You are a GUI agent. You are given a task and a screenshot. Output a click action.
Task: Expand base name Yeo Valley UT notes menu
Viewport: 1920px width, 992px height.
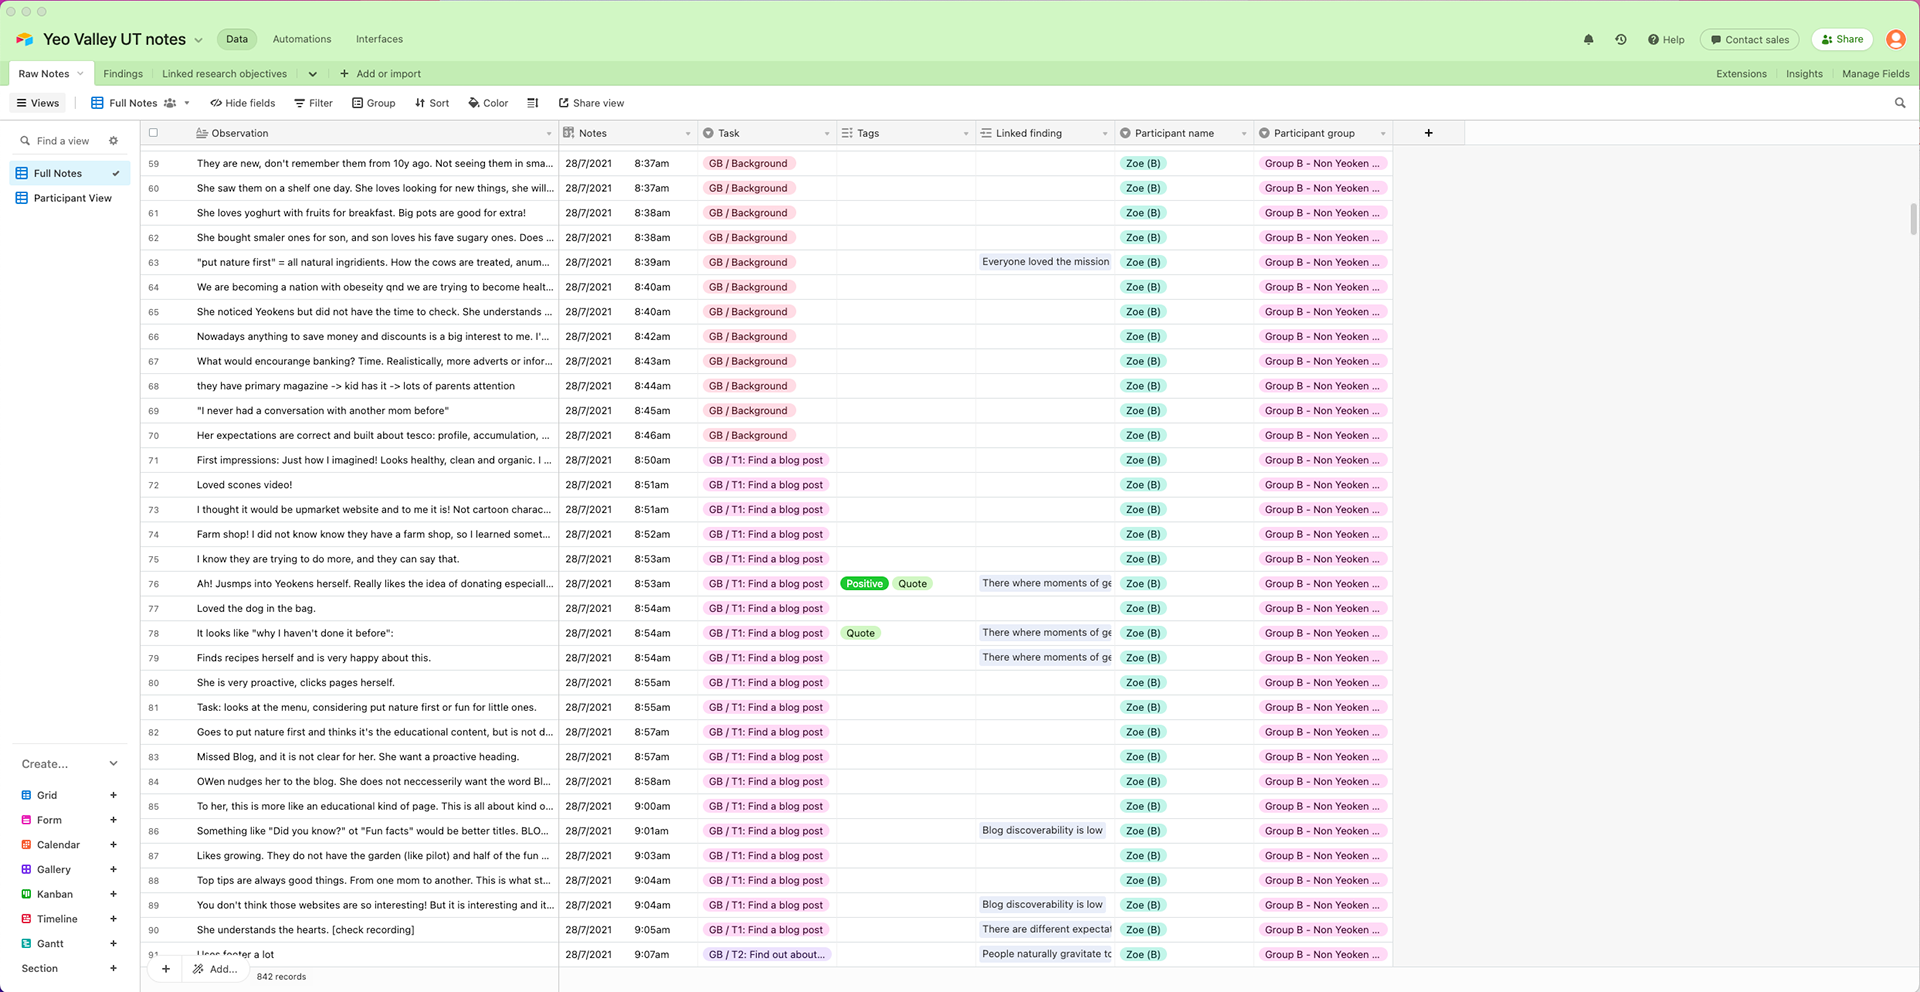coord(198,40)
